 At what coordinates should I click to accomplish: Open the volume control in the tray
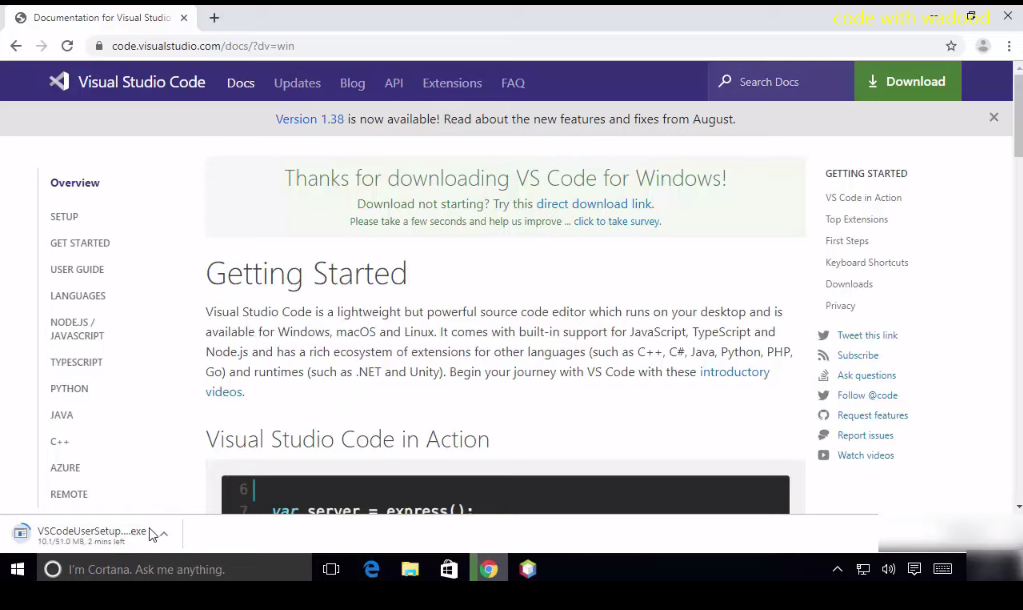(888, 570)
